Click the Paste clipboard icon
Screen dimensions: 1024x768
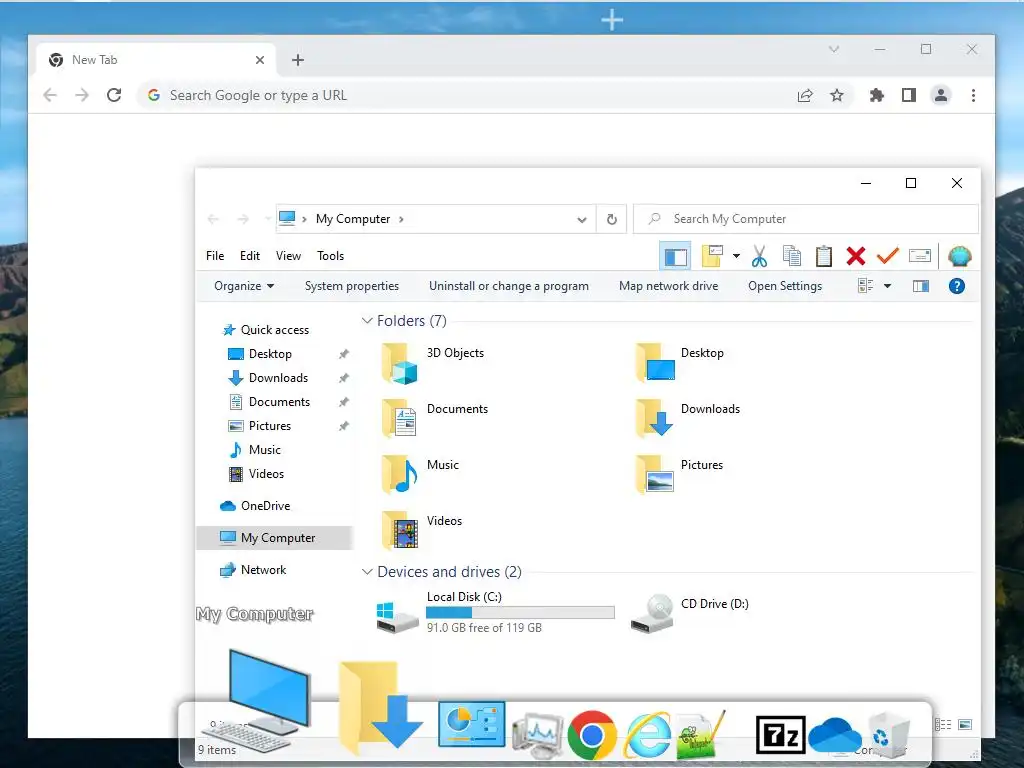tap(824, 256)
